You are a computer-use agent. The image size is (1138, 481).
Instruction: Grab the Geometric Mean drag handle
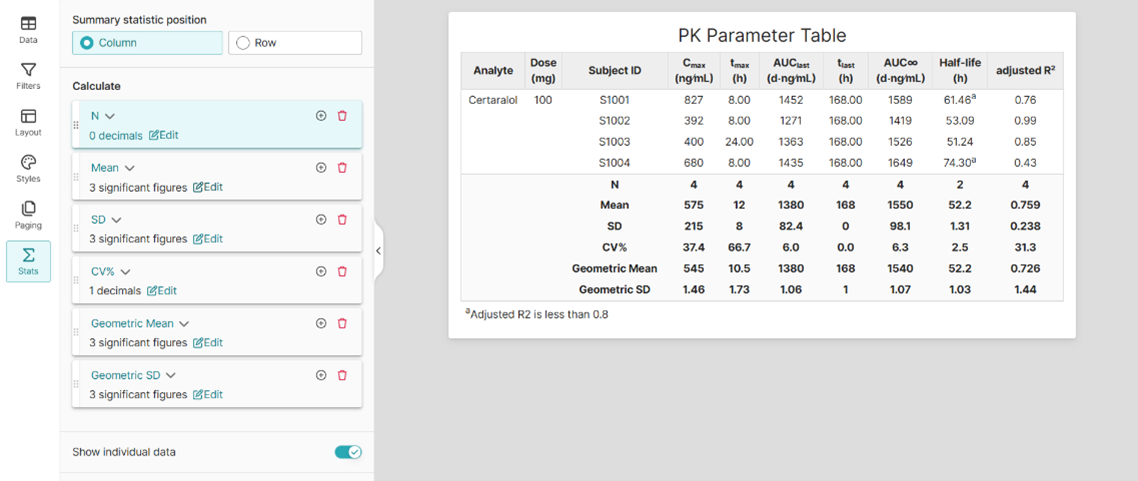76,332
